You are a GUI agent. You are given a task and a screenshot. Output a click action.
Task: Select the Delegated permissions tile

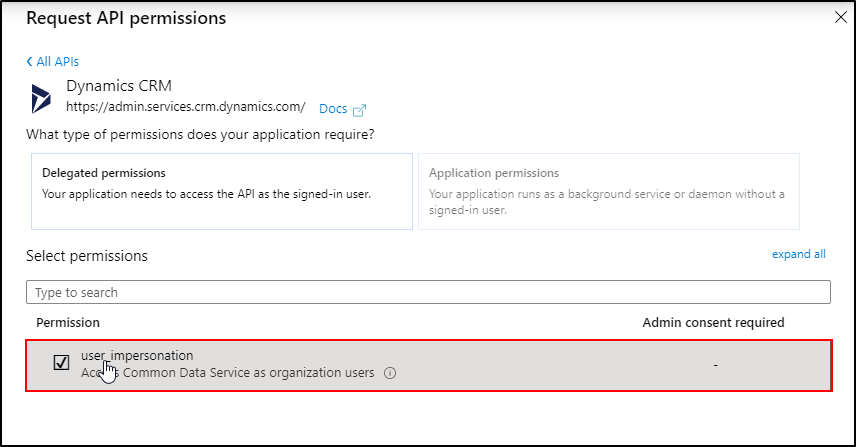(222, 191)
